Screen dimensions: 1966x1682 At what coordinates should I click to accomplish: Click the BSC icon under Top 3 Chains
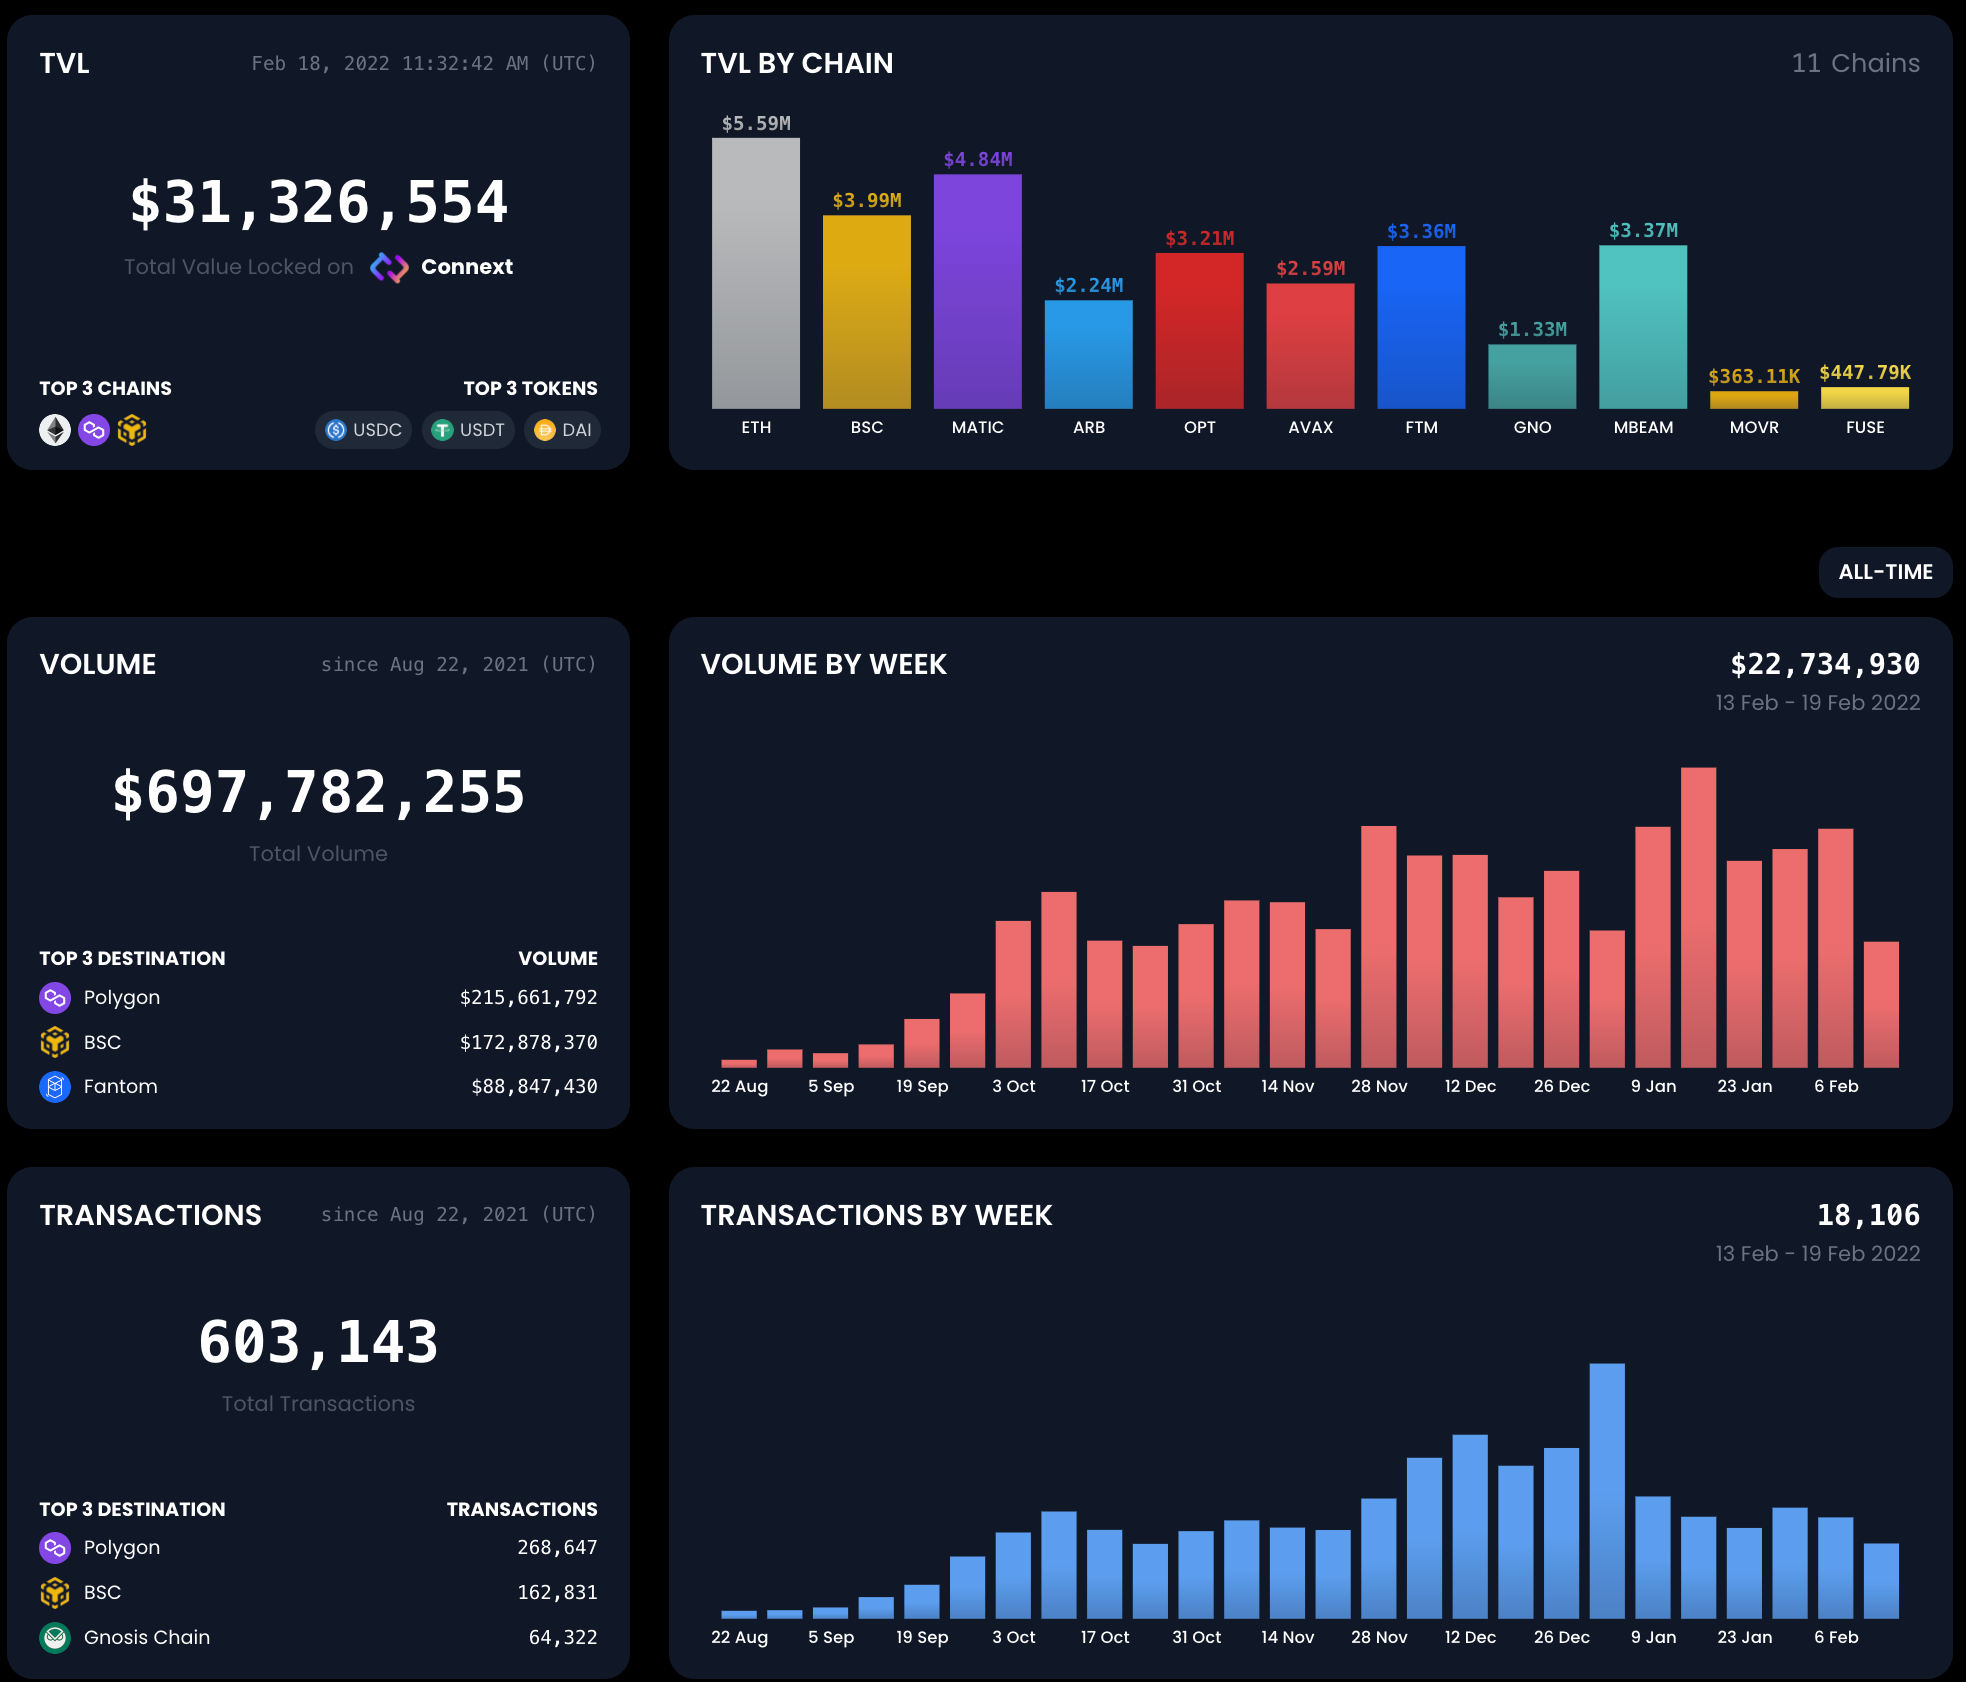(x=133, y=430)
